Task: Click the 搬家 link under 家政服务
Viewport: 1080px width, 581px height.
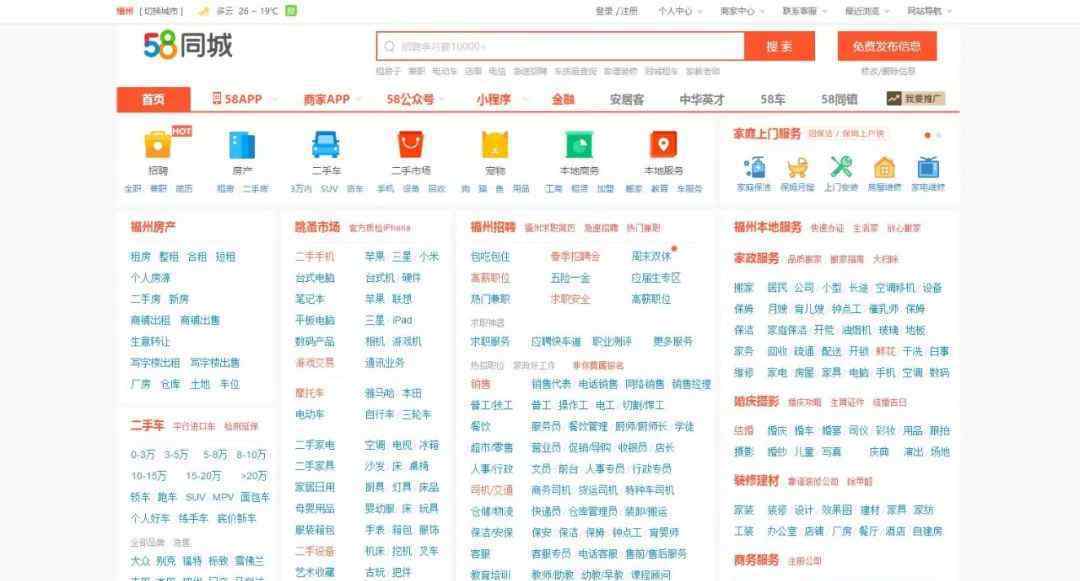Action: pos(744,287)
